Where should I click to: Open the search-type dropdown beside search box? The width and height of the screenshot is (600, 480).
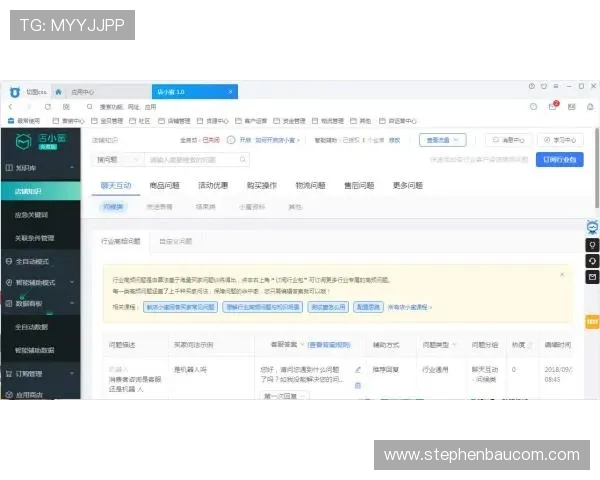tap(117, 160)
